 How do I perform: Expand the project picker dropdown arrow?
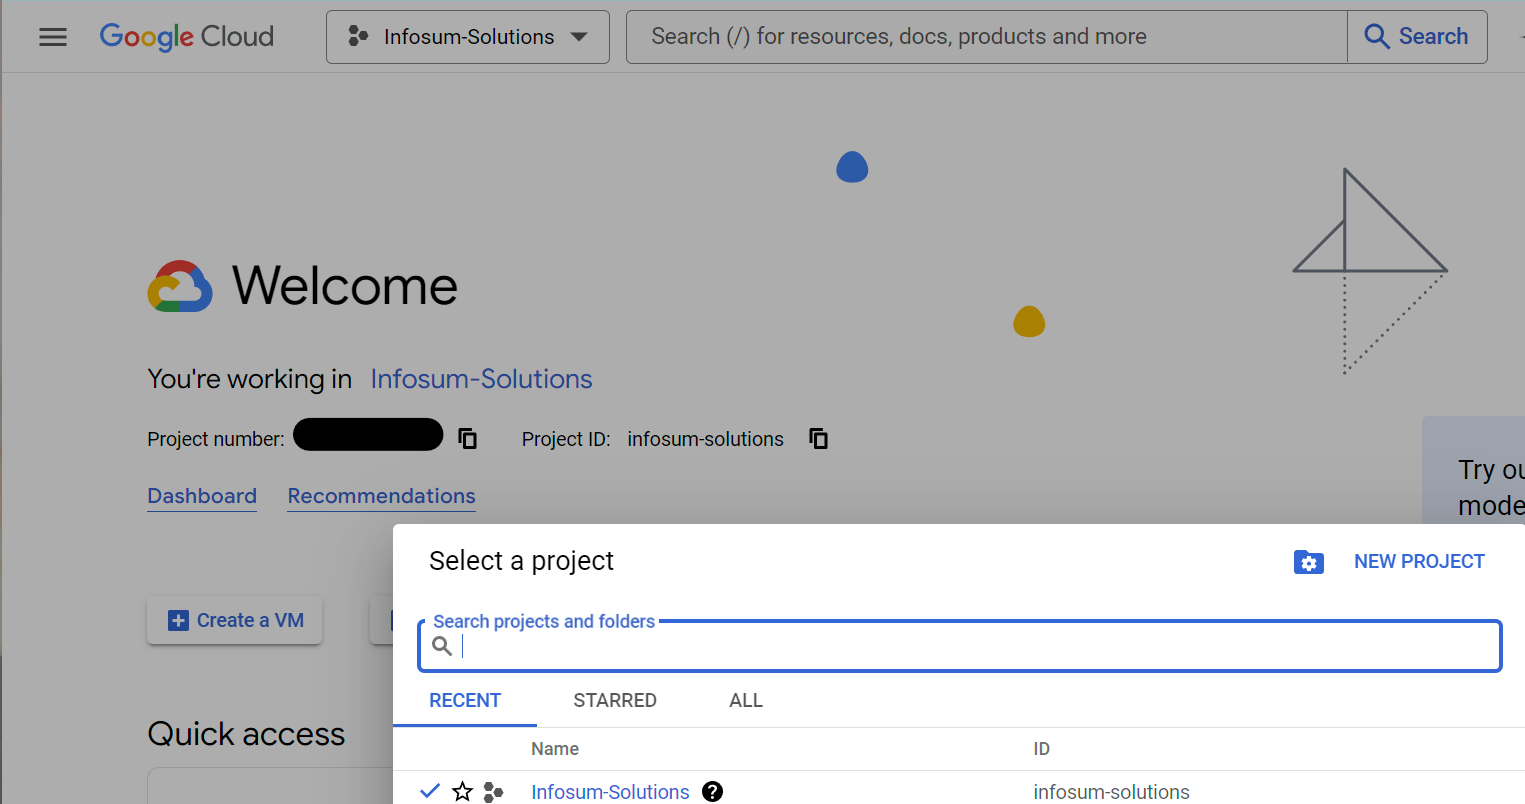pos(578,36)
